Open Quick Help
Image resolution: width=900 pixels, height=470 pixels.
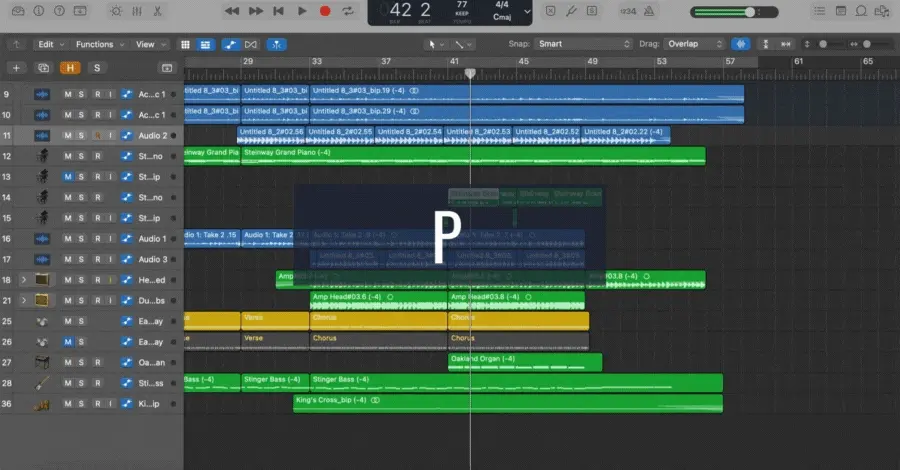pos(59,11)
